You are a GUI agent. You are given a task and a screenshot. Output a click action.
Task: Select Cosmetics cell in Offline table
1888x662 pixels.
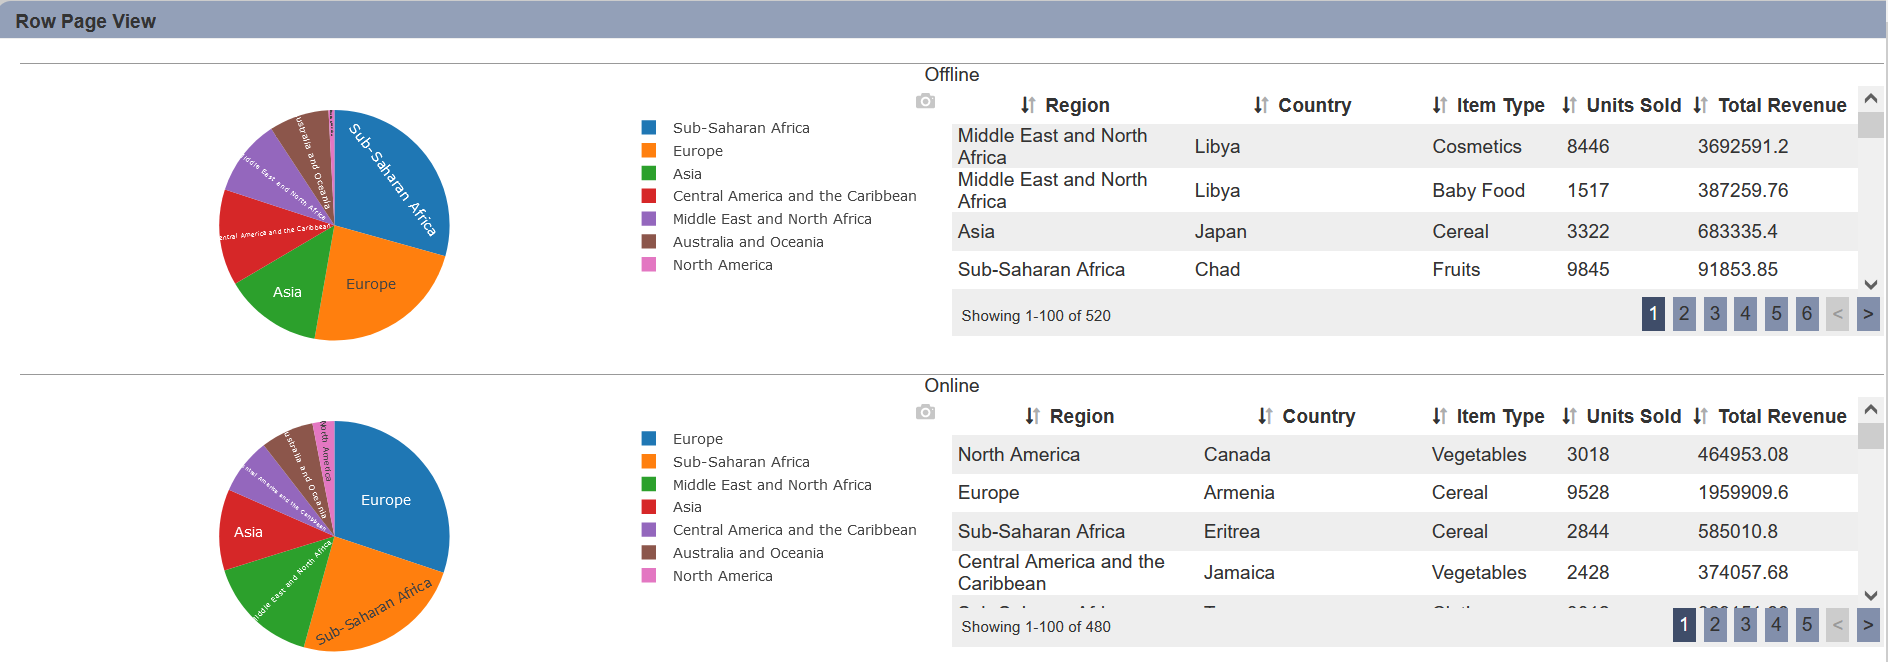[x=1477, y=147]
